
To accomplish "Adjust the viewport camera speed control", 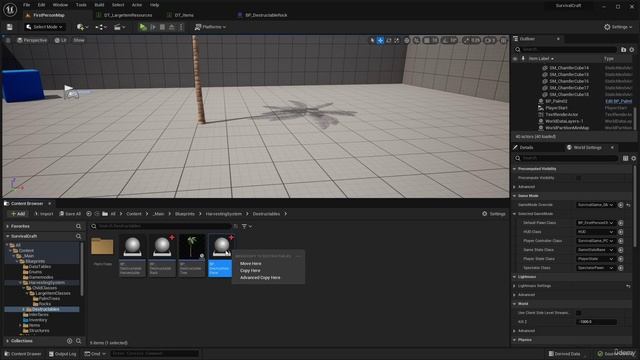I will coord(489,40).
